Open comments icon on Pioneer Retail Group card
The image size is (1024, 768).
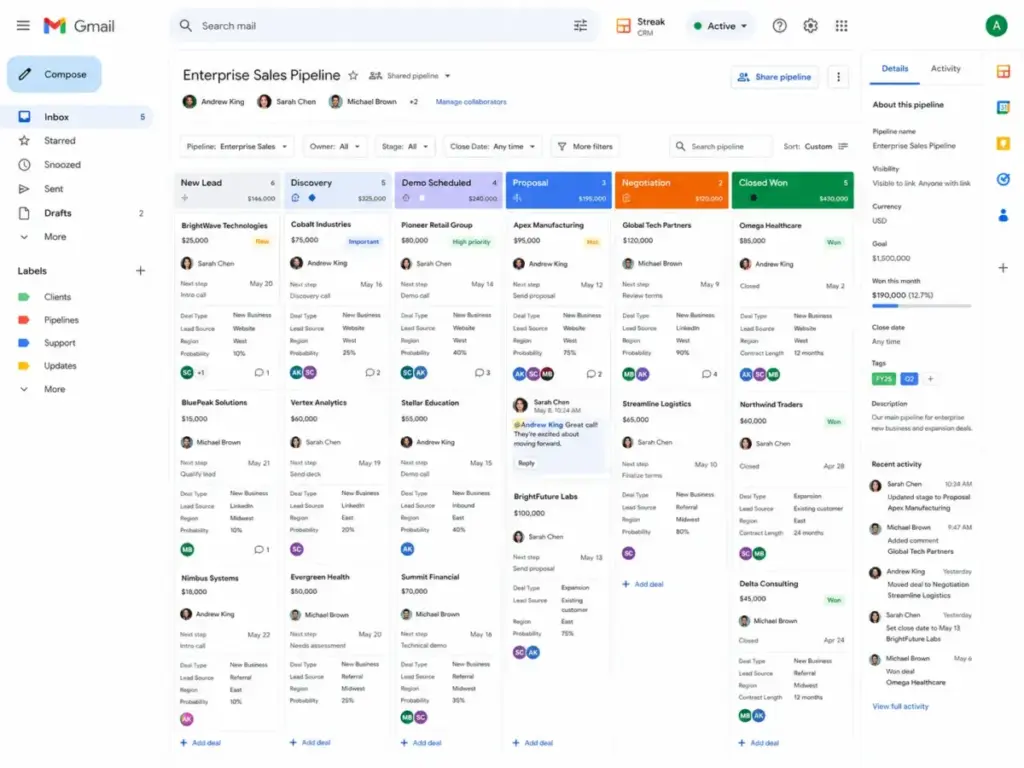[x=483, y=372]
